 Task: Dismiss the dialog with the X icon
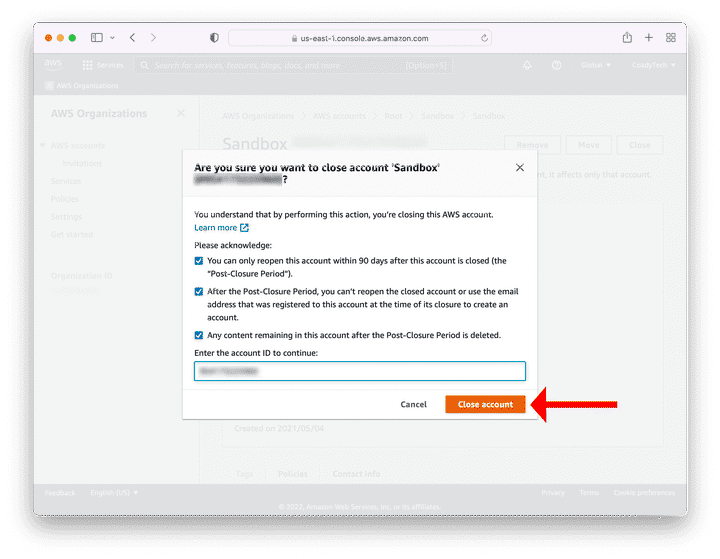pyautogui.click(x=520, y=168)
